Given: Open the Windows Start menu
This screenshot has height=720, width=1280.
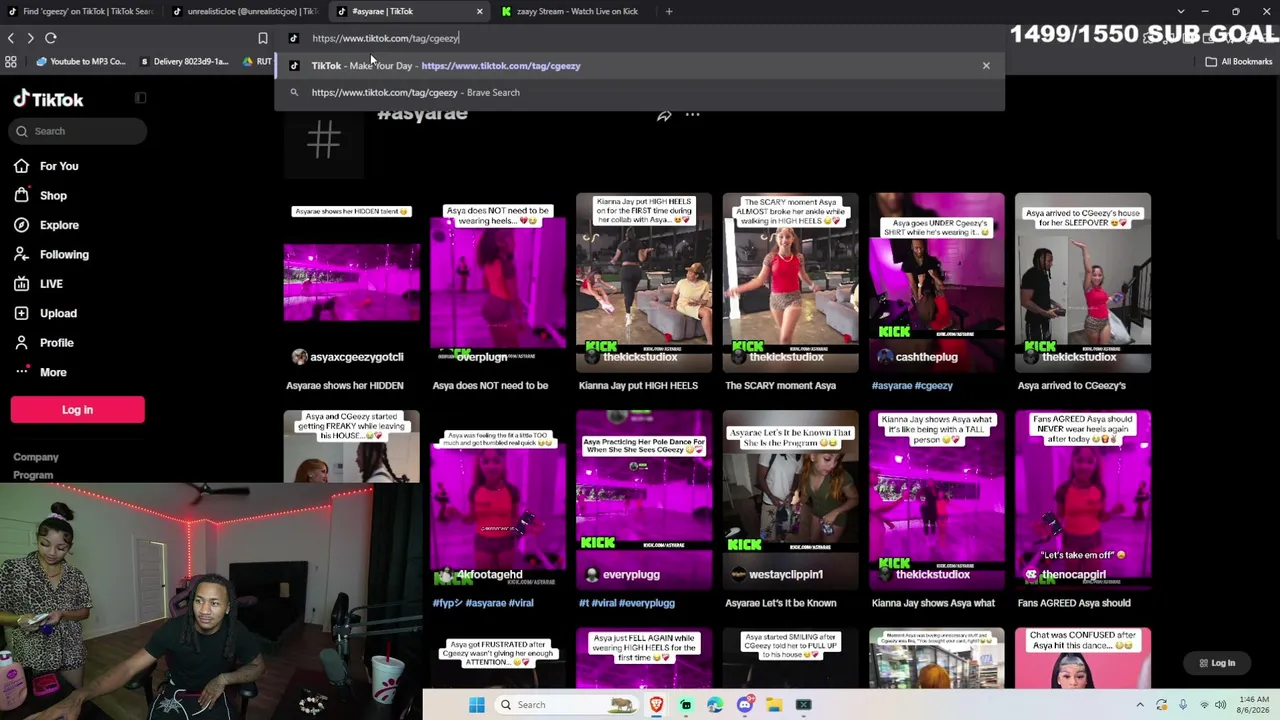Looking at the screenshot, I should point(477,705).
